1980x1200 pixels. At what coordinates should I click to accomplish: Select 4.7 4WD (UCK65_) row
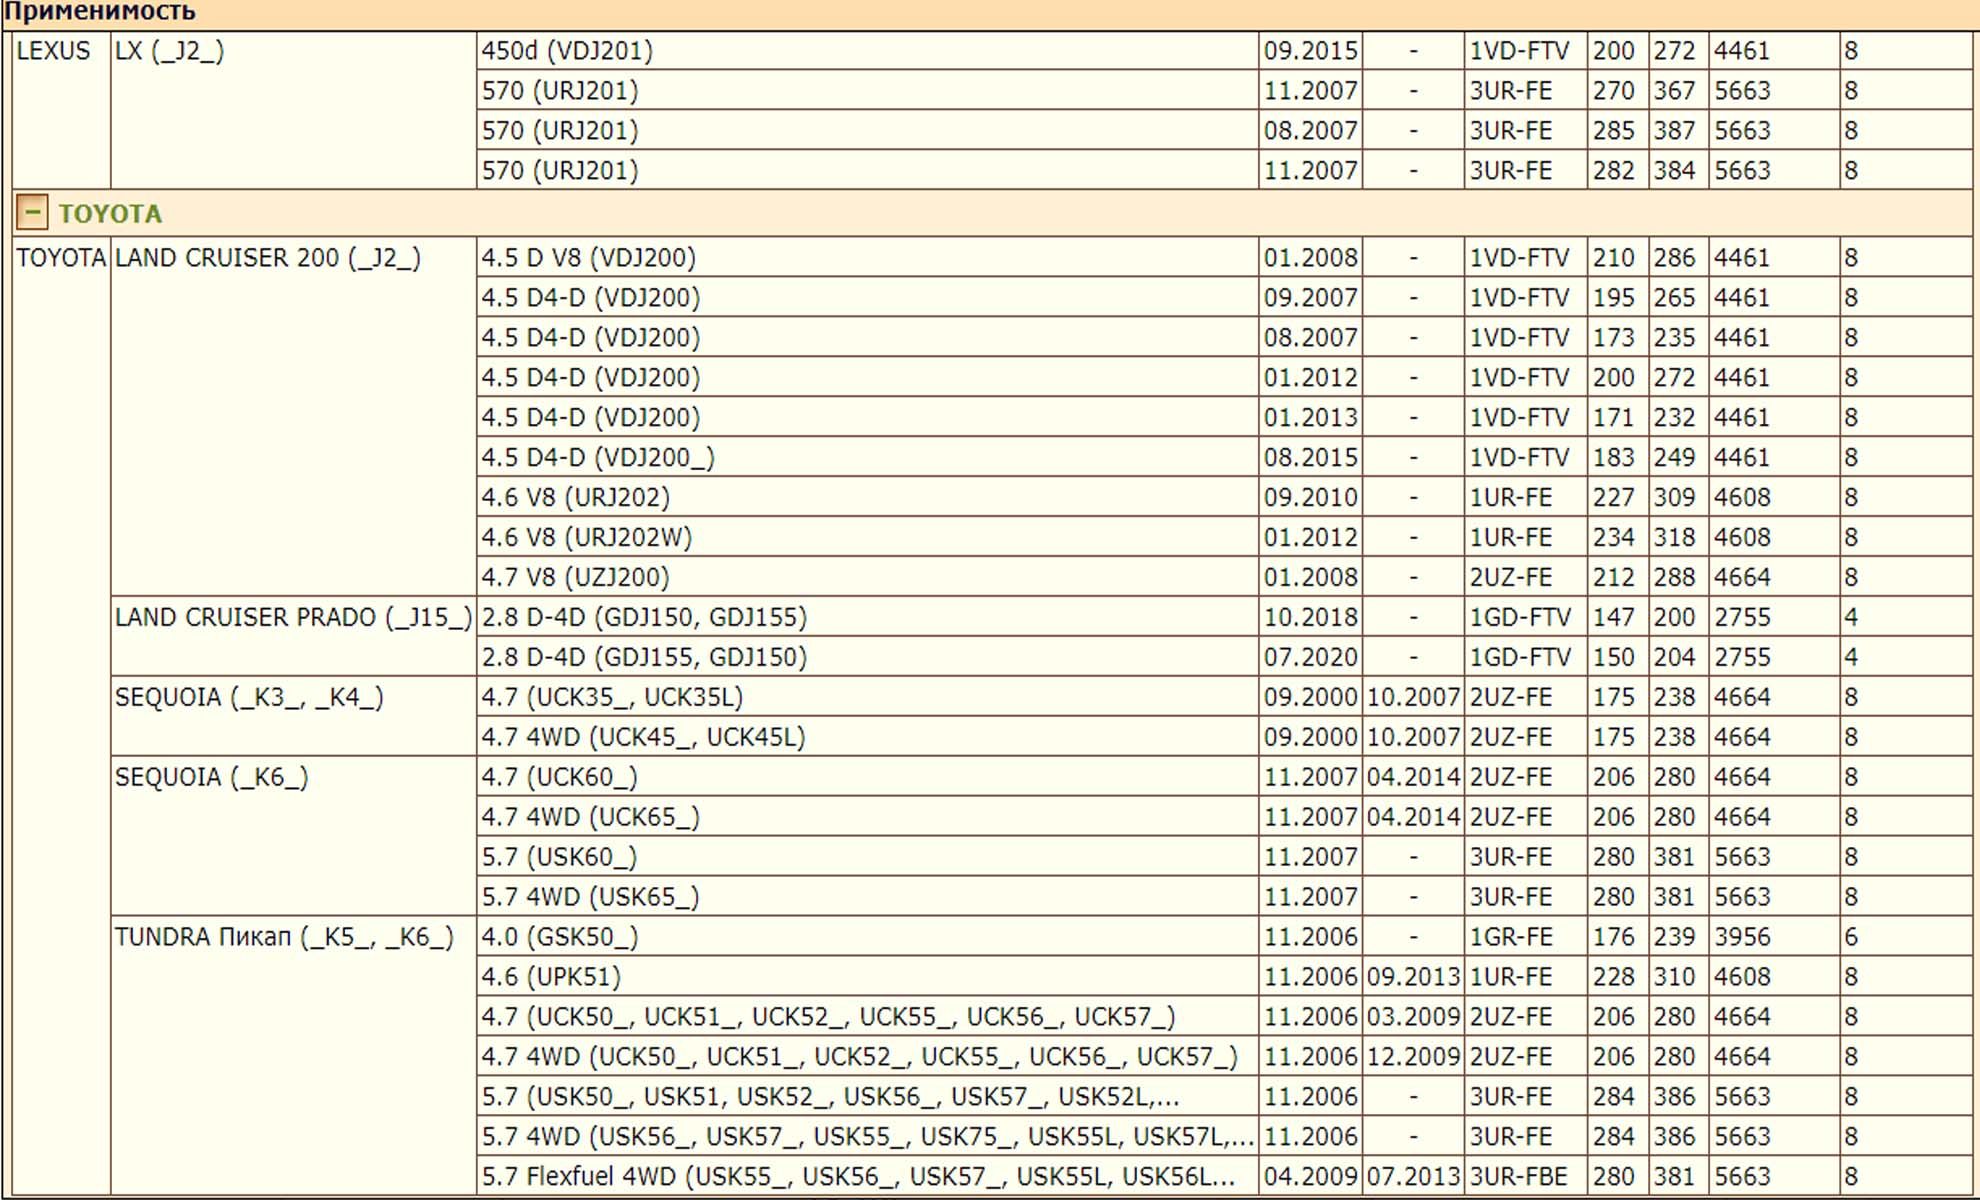[x=1224, y=818]
